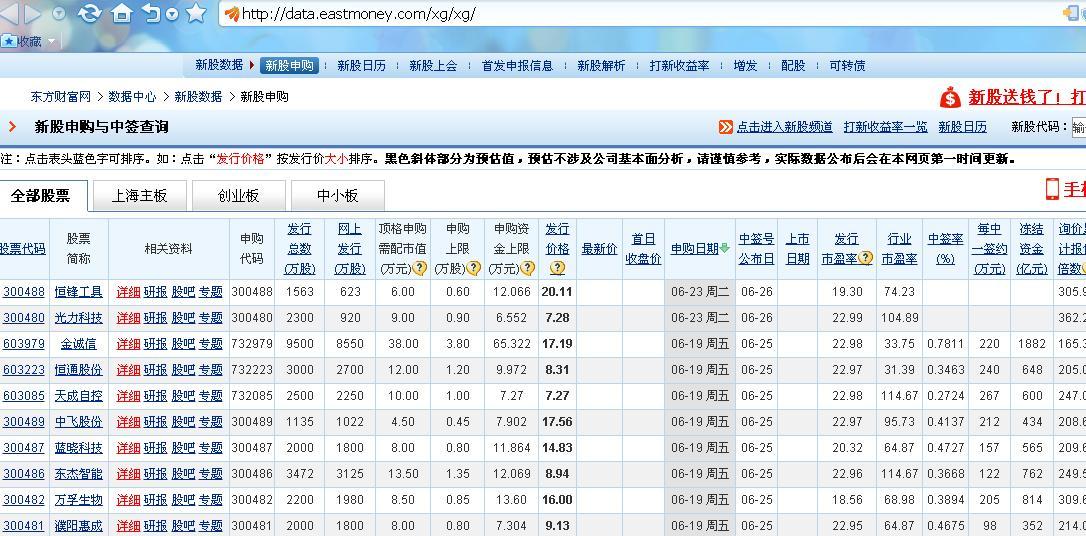The height and width of the screenshot is (536, 1086).
Task: Click the browser back arrow button
Action: [11, 13]
